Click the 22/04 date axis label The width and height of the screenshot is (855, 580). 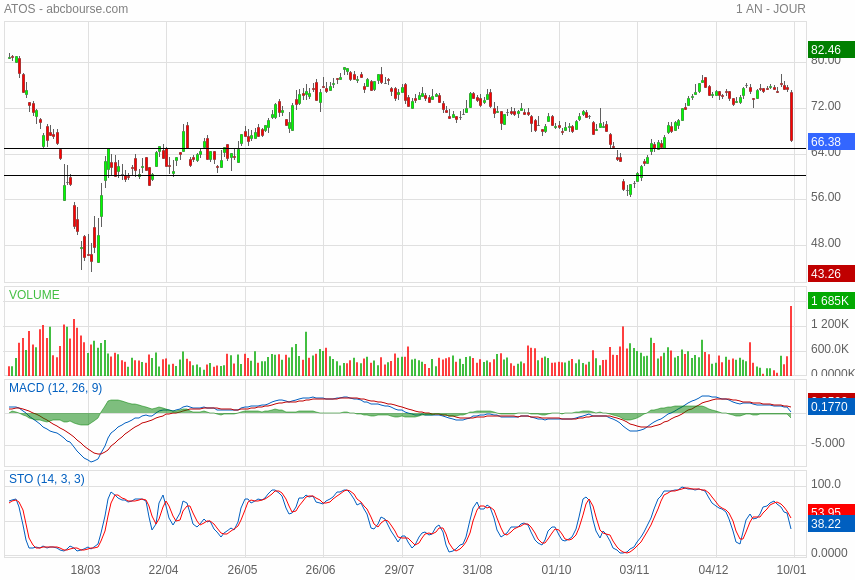(164, 570)
